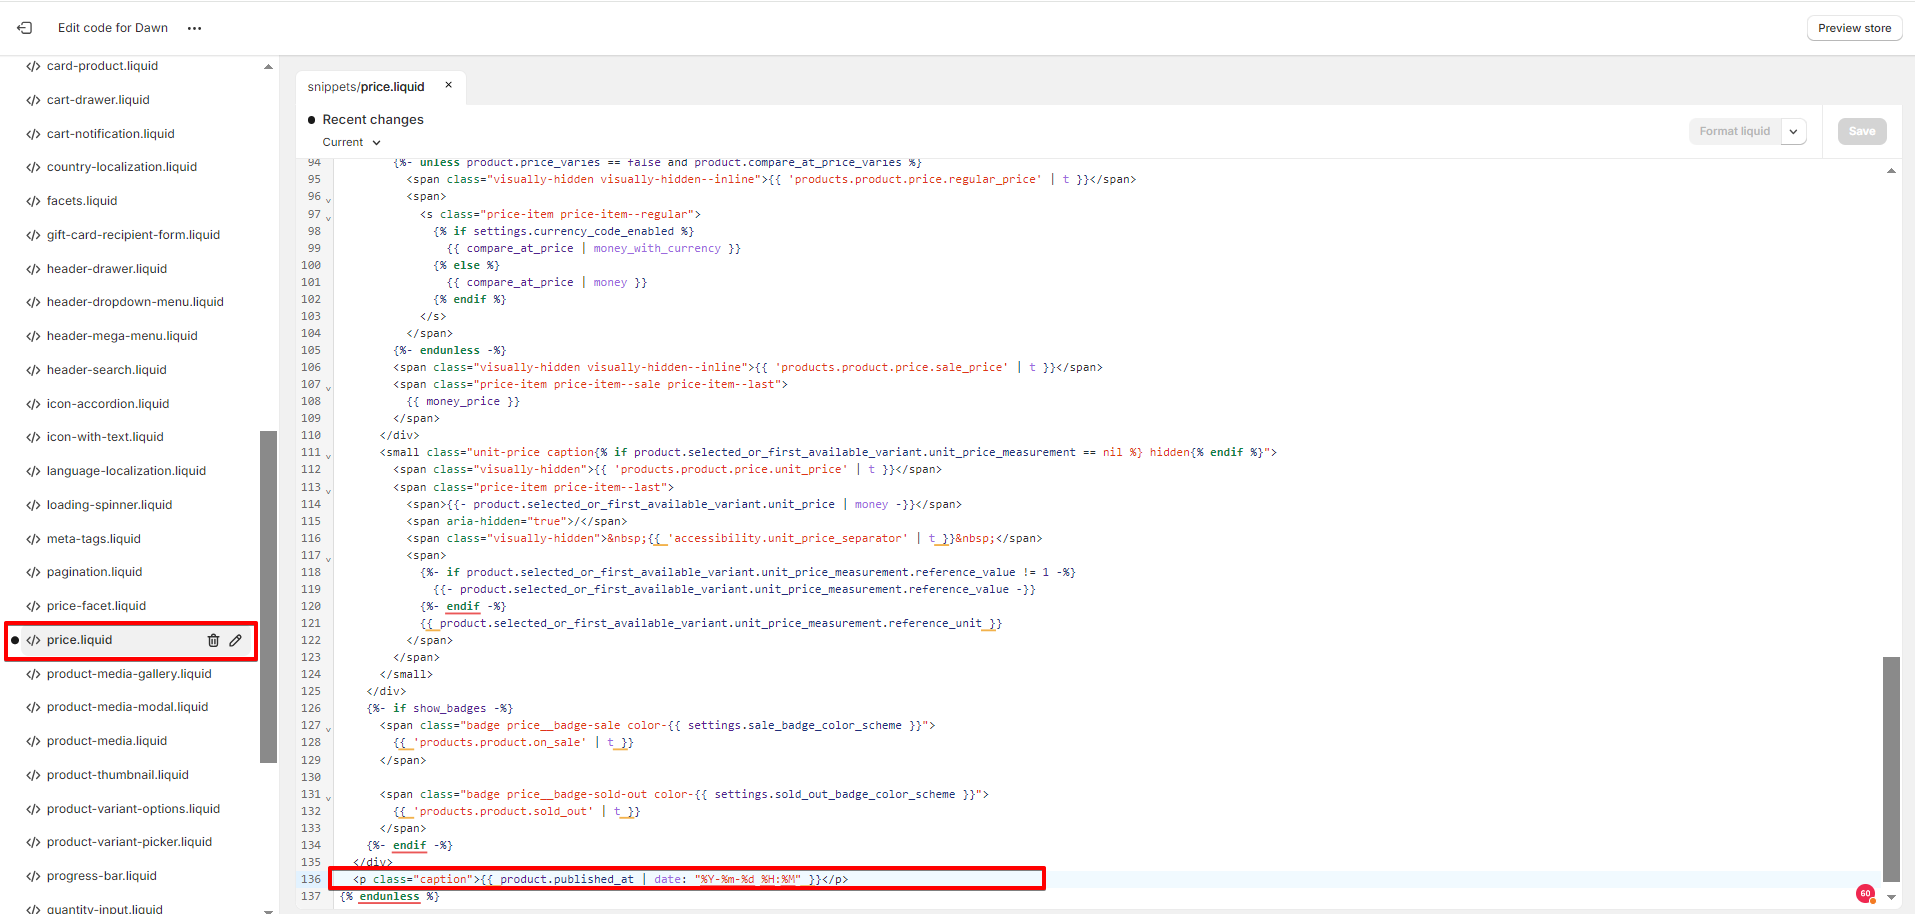This screenshot has height=914, width=1915.
Task: Open the Current version dropdown
Action: [x=351, y=142]
